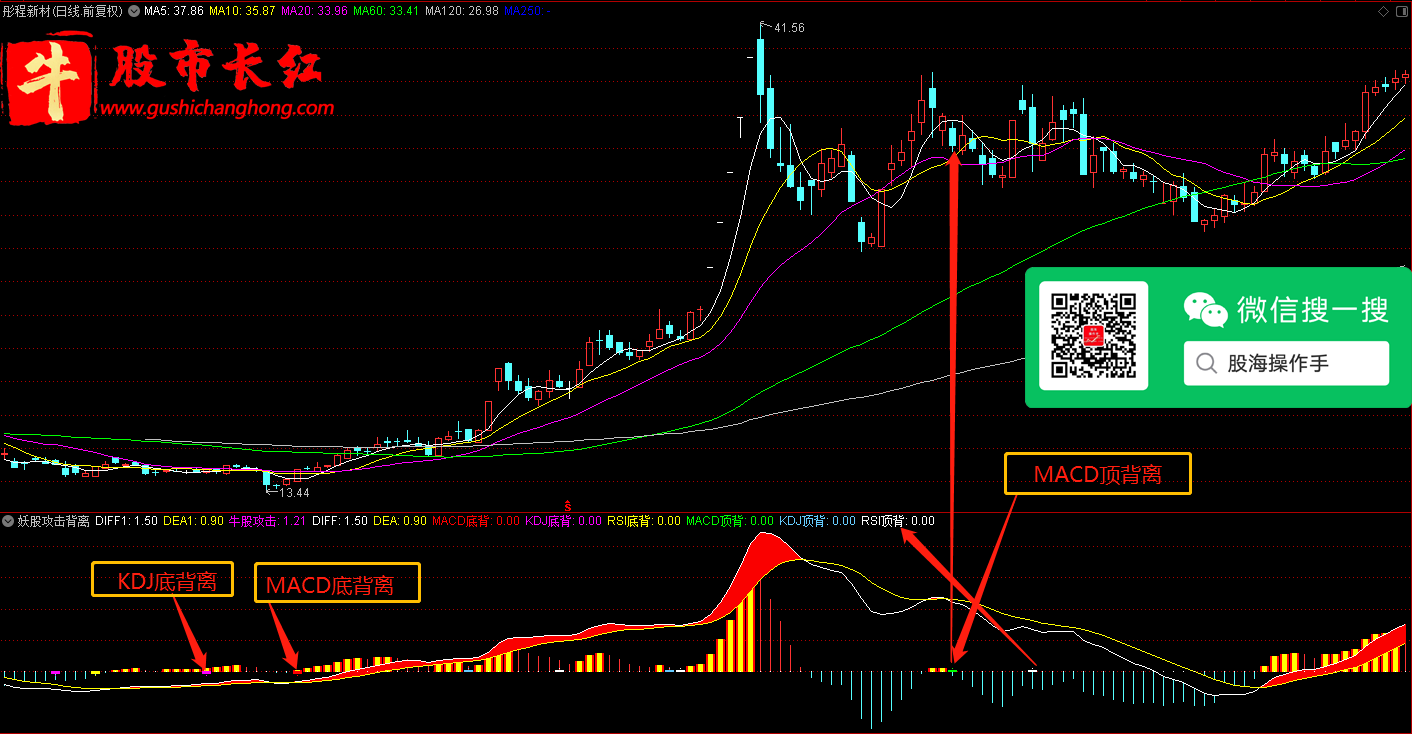The width and height of the screenshot is (1412, 734).
Task: Click the MA10: 35.87 label
Action: click(x=243, y=11)
